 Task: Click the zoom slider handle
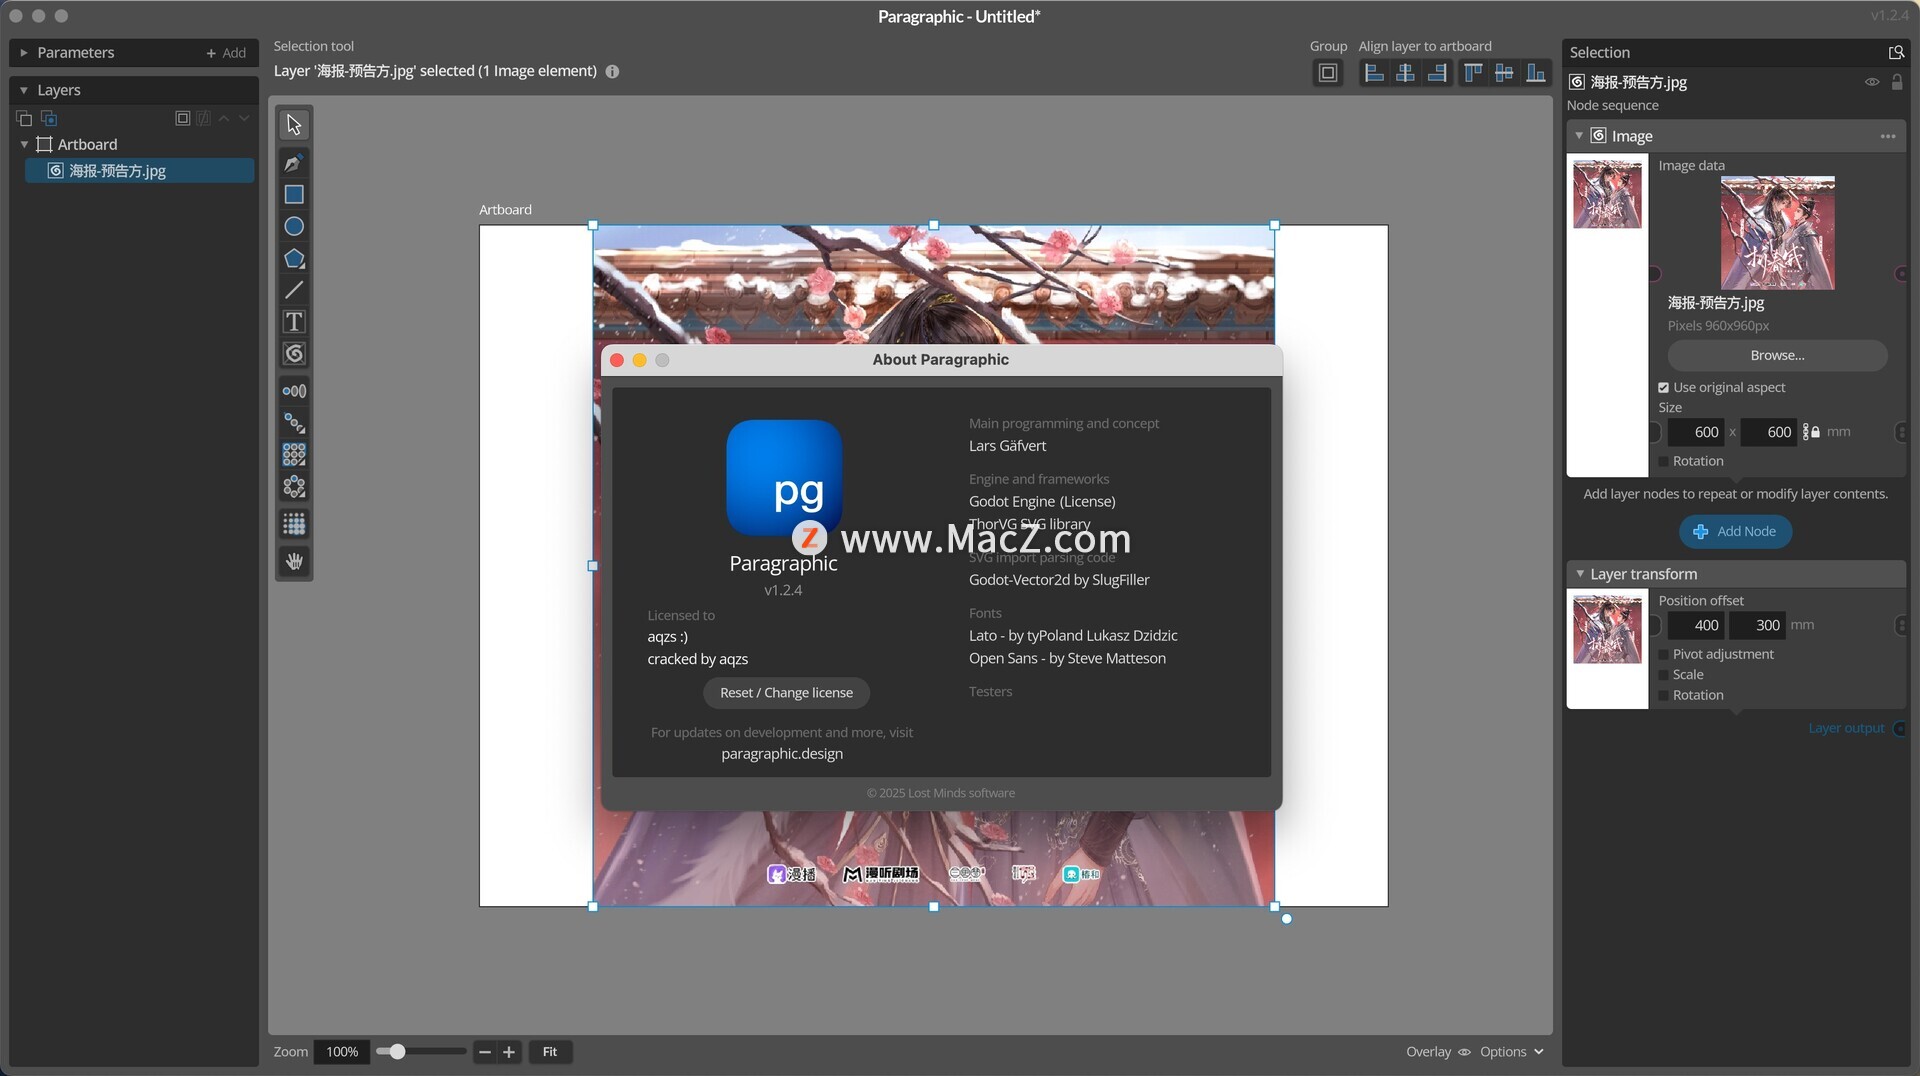point(397,1052)
